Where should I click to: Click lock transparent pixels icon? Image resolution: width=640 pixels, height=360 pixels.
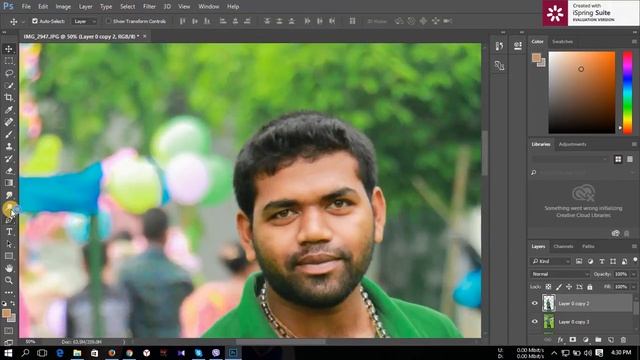point(548,287)
